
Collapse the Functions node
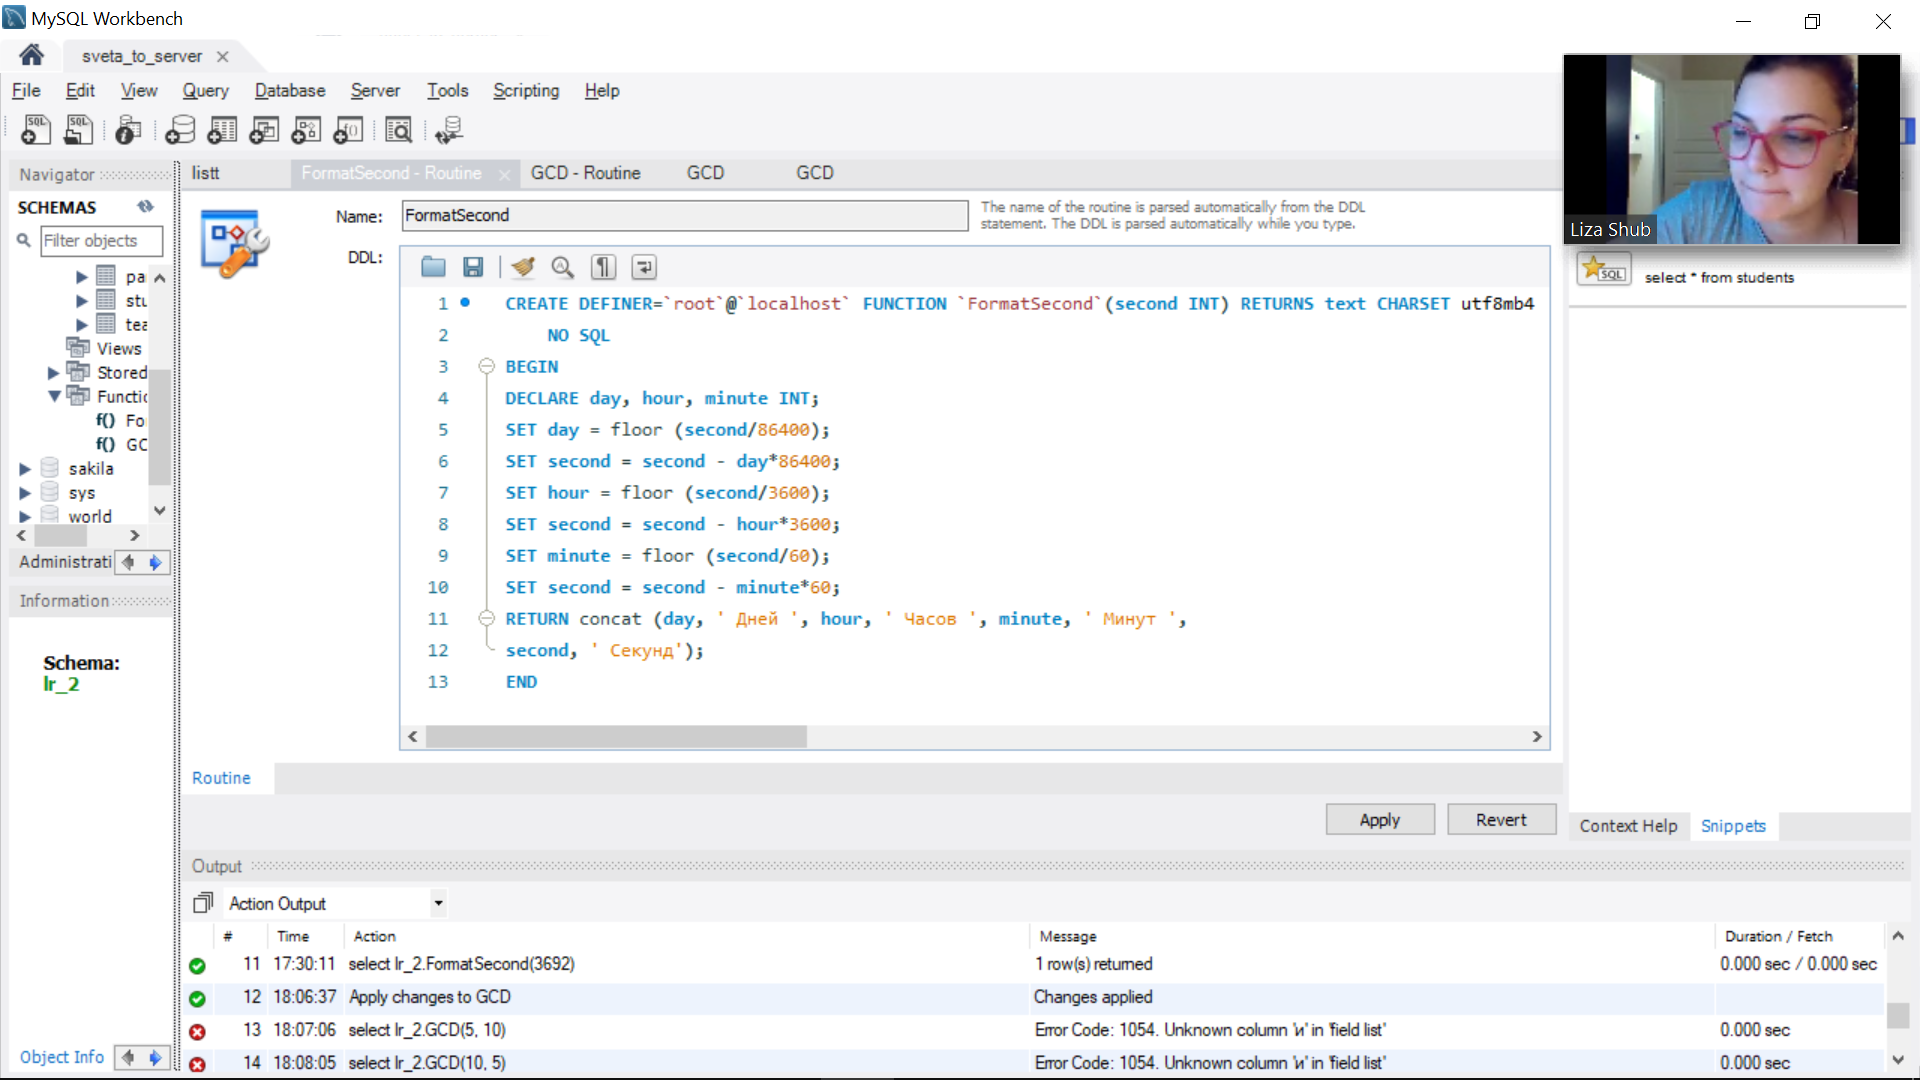(54, 397)
